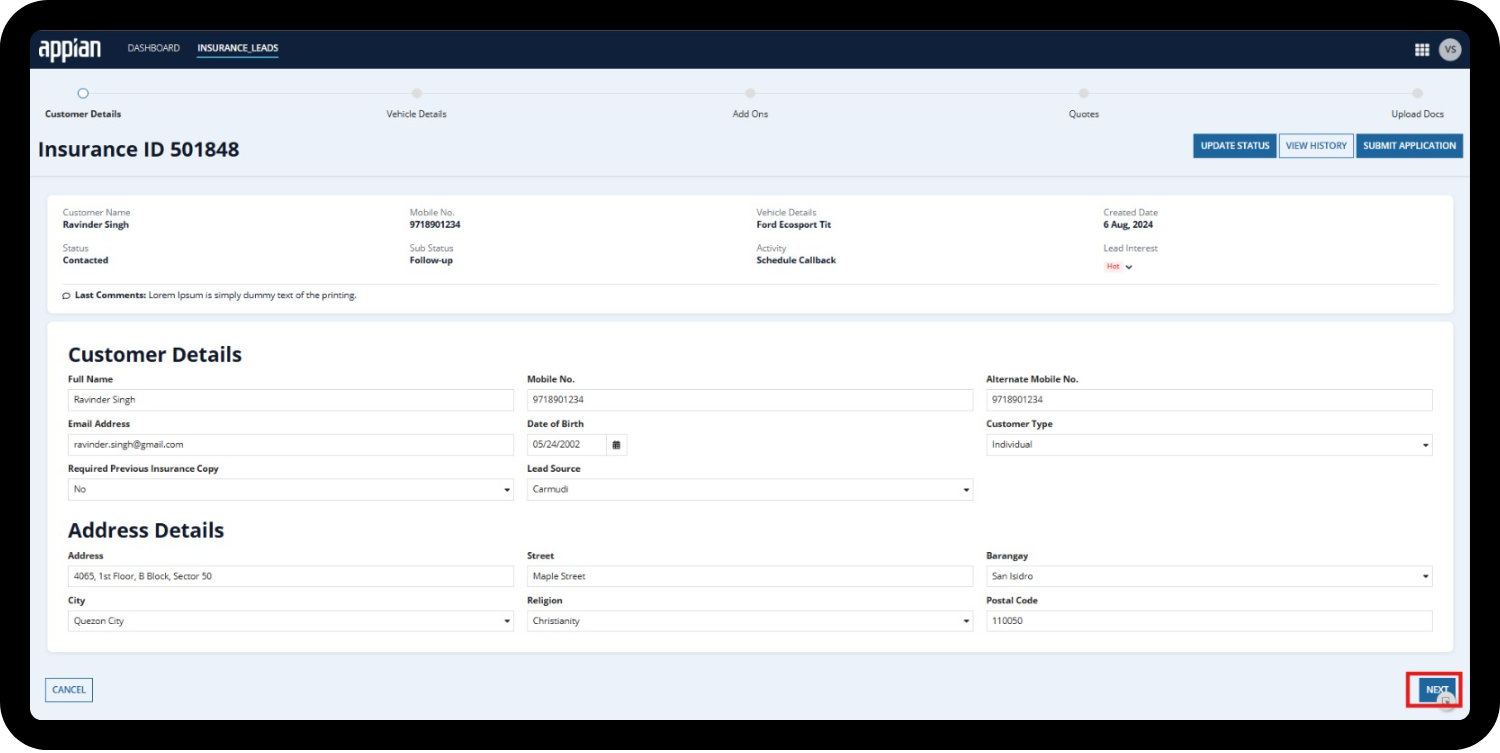The height and width of the screenshot is (753, 1500).
Task: Click the Submit Application button
Action: pyautogui.click(x=1409, y=146)
